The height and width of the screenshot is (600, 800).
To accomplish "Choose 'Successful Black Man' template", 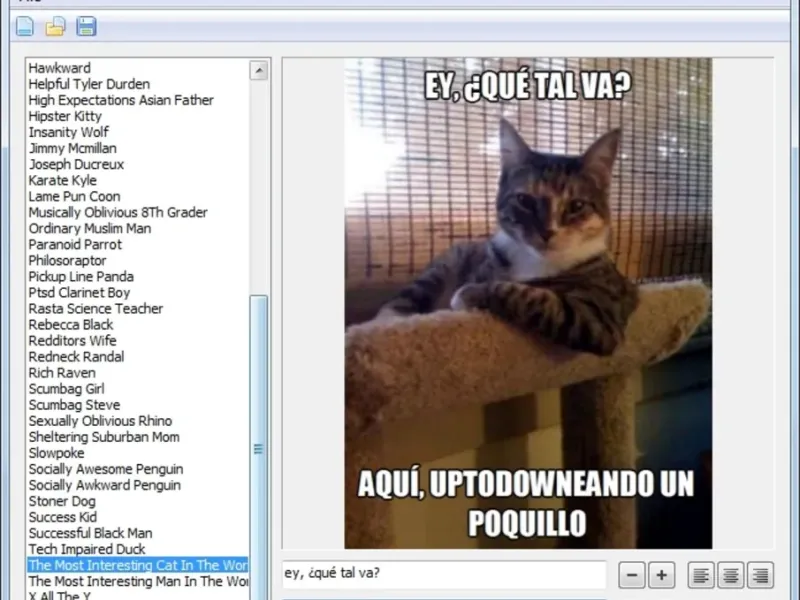I will coord(90,533).
